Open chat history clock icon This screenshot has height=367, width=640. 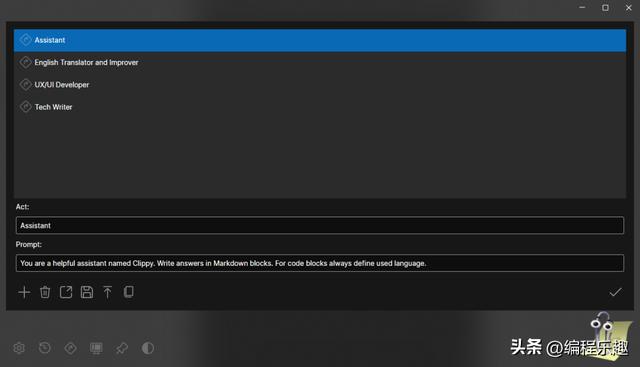click(44, 348)
